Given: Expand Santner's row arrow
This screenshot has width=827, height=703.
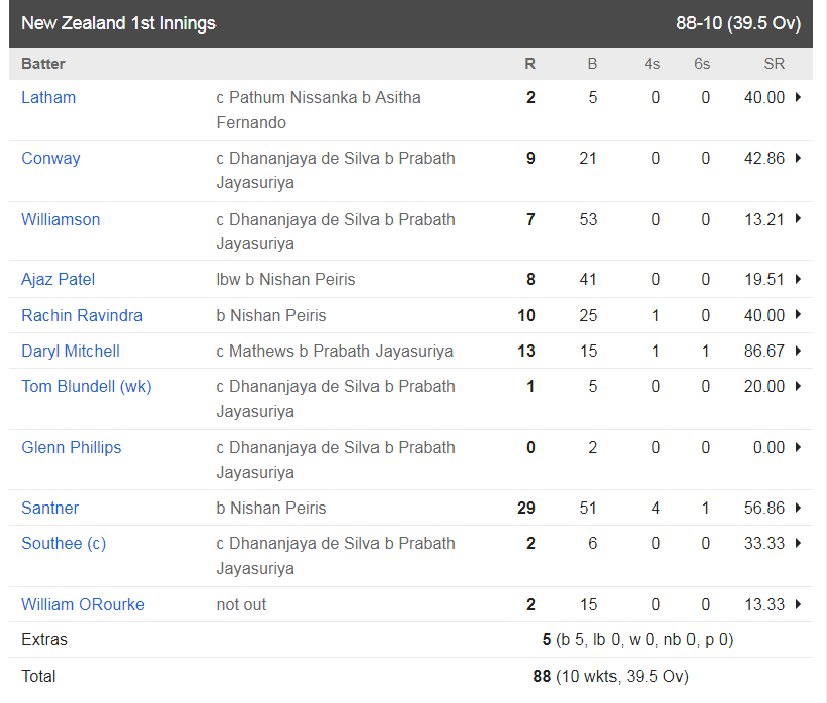Looking at the screenshot, I should point(798,507).
